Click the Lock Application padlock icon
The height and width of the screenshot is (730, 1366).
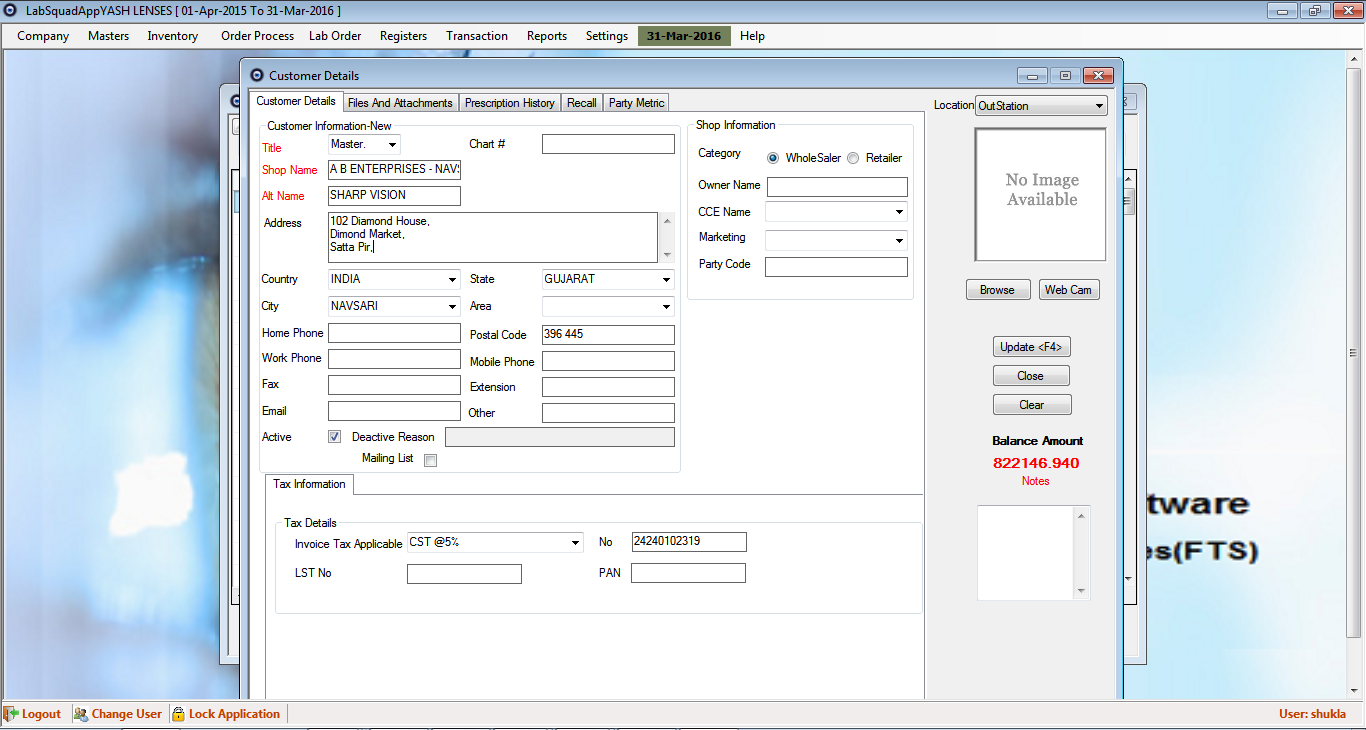178,714
